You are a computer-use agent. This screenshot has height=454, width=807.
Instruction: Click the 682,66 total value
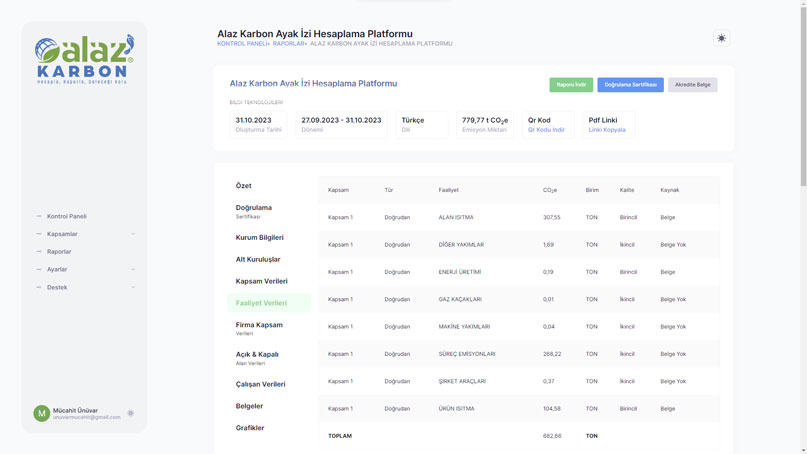(552, 435)
